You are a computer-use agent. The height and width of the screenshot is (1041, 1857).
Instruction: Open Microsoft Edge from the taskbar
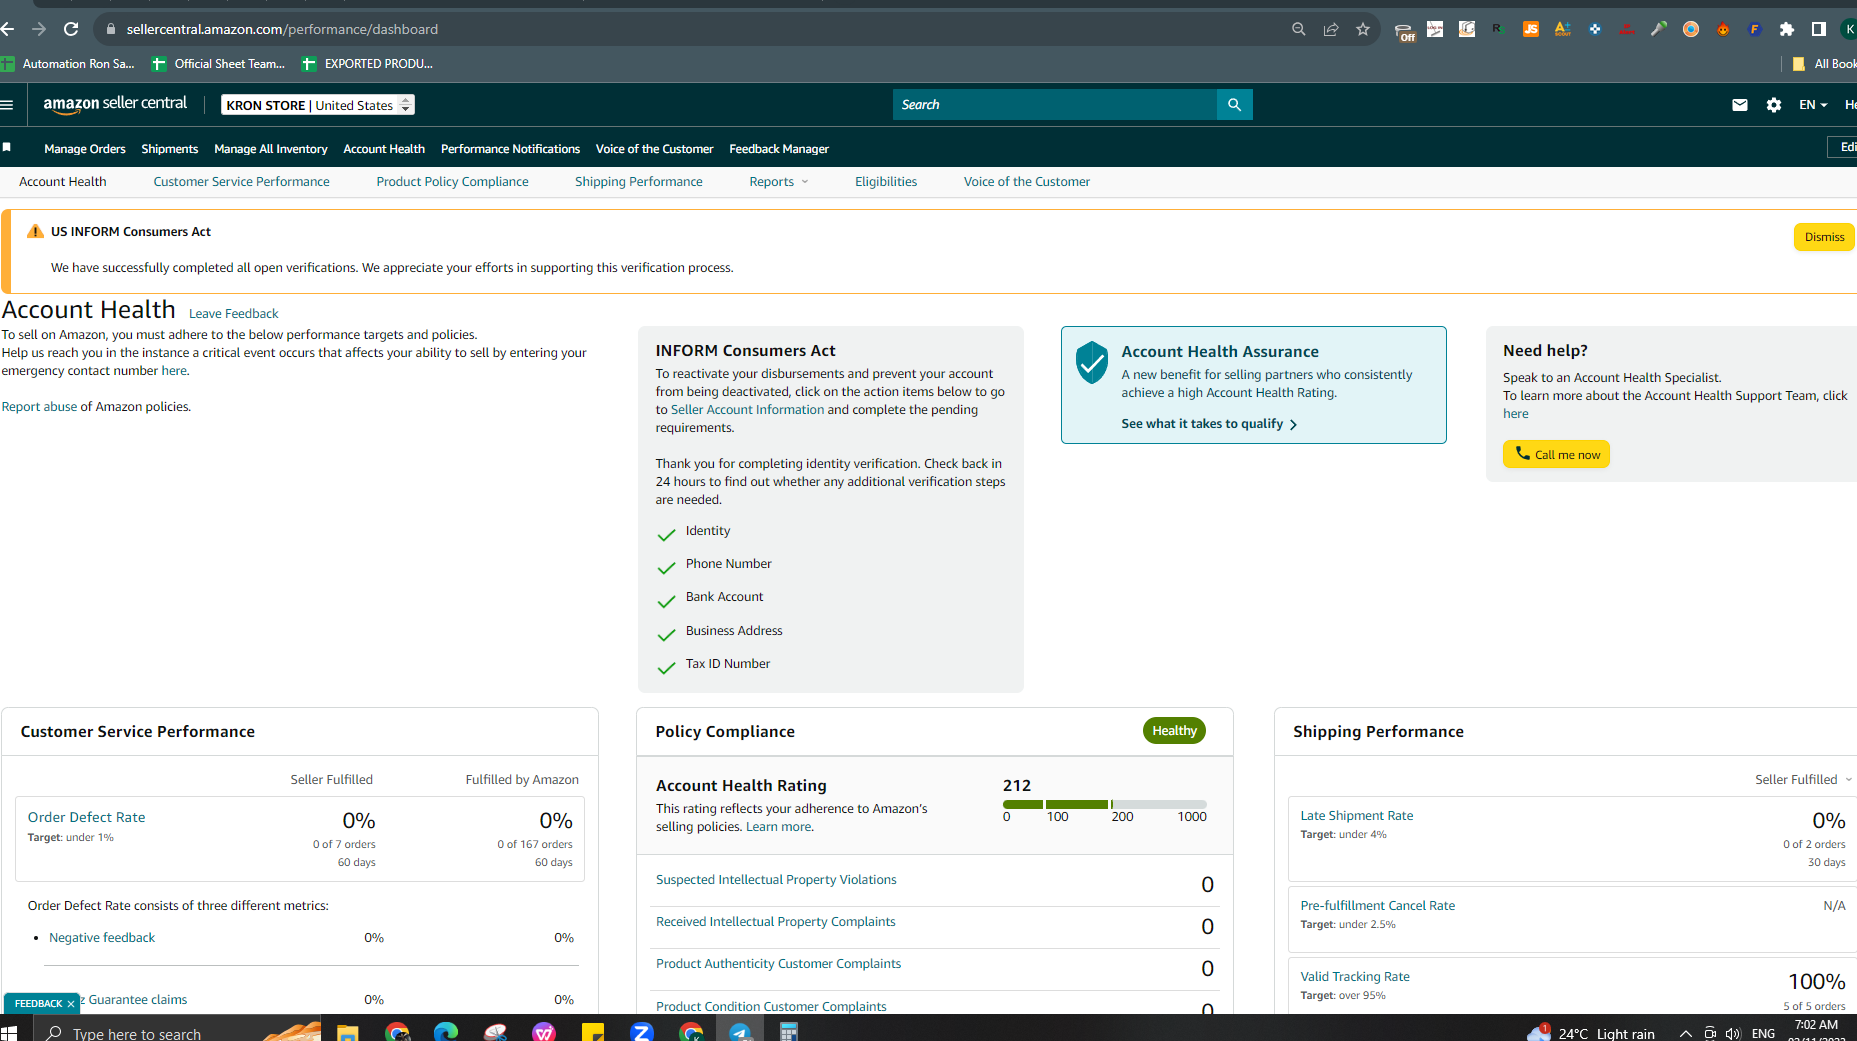point(446,1032)
